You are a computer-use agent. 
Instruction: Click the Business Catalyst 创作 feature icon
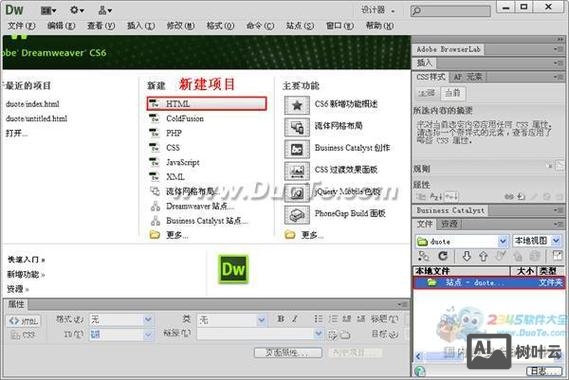pos(297,149)
